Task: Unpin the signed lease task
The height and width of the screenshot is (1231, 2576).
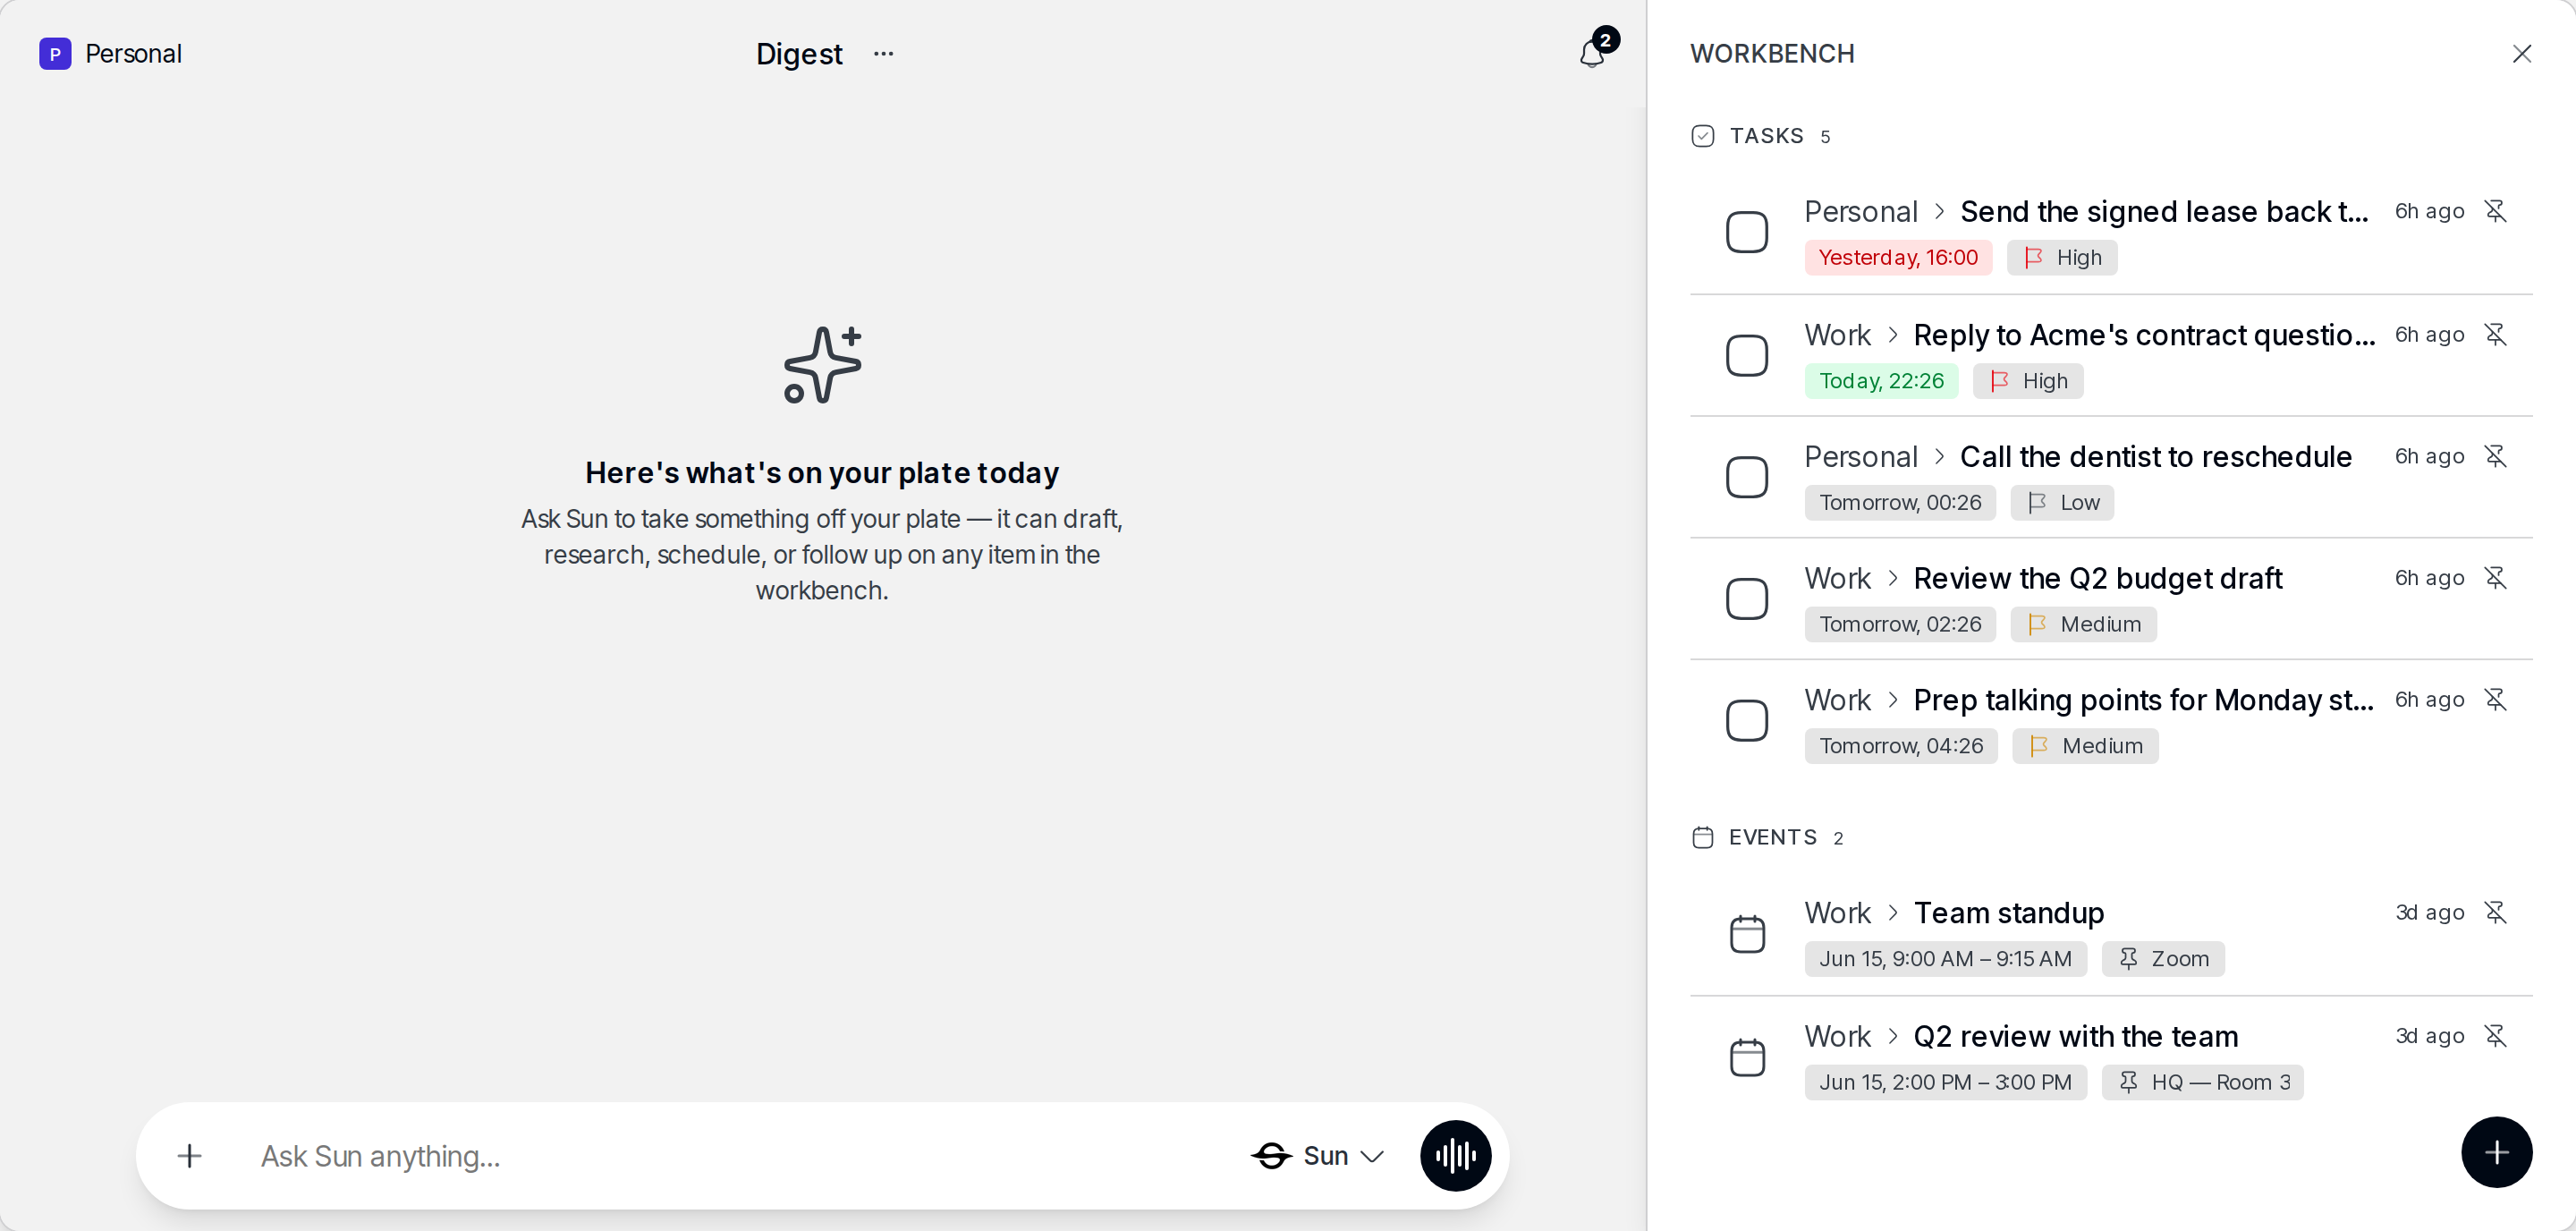Action: click(x=2495, y=211)
